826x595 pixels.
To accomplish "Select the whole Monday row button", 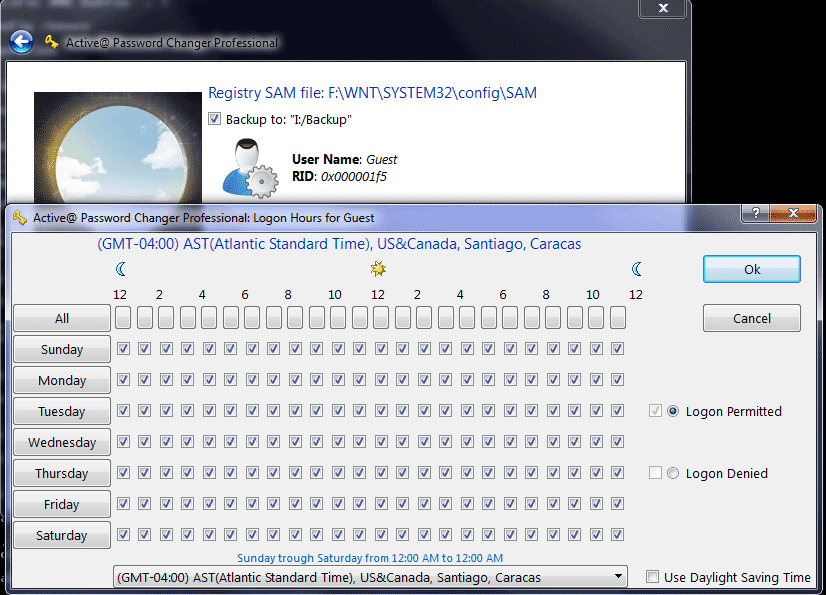I will 62,380.
